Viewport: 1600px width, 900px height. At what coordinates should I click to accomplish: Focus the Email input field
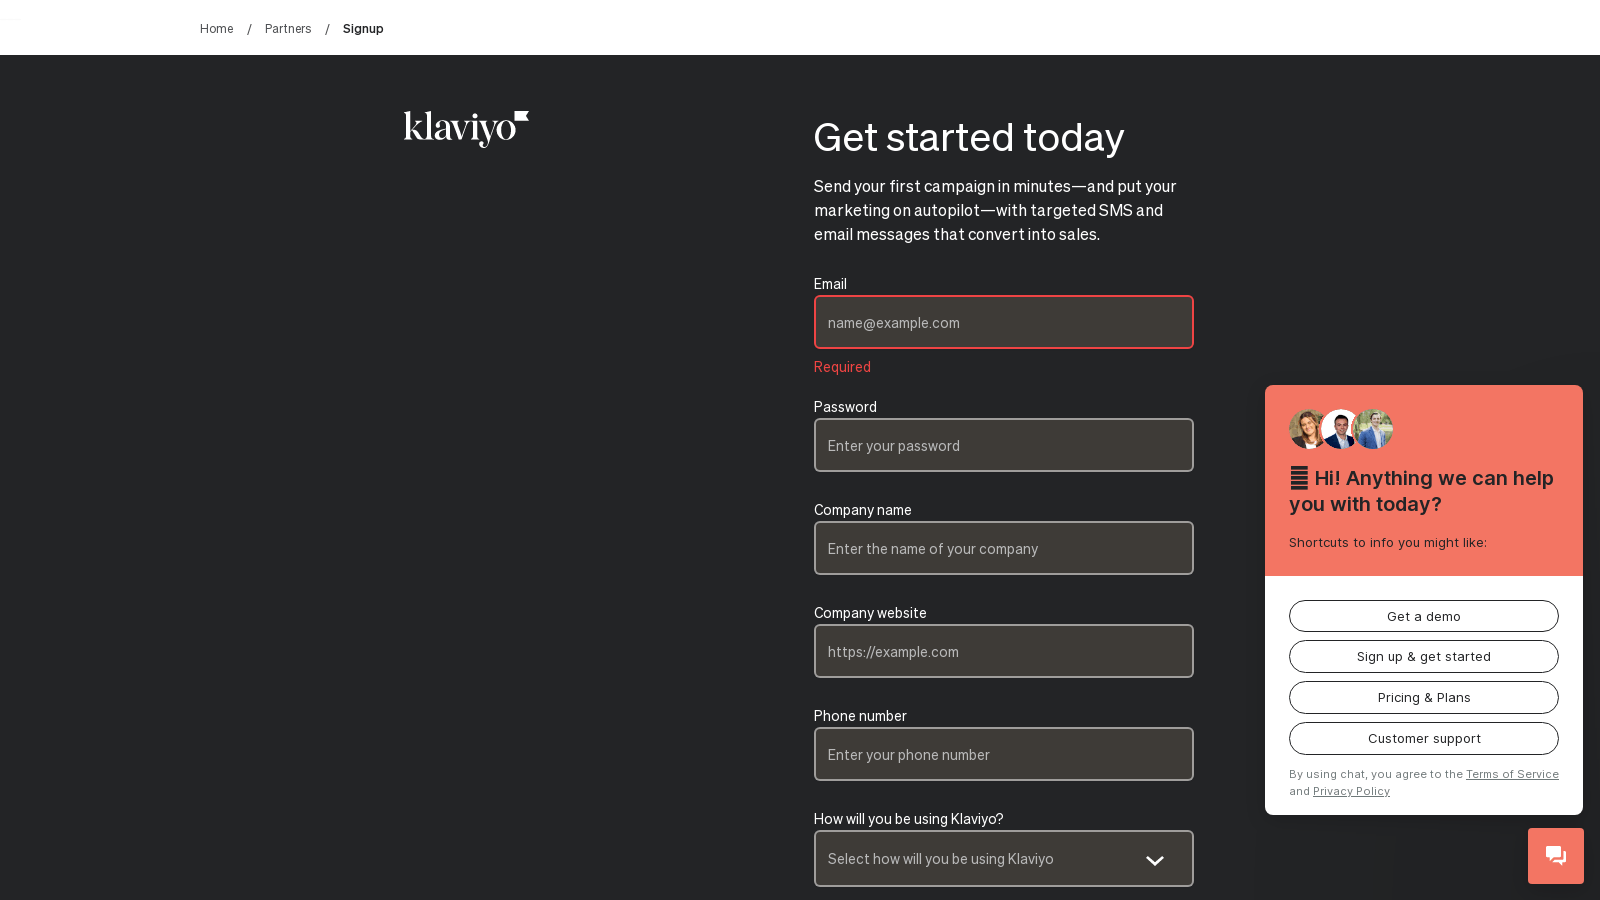(x=1004, y=322)
